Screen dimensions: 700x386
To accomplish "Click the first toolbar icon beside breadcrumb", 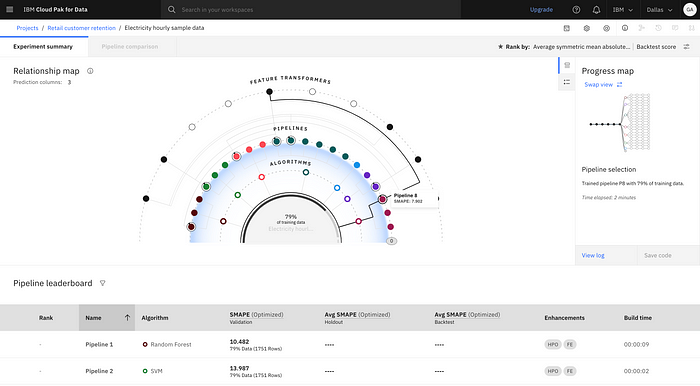I will click(567, 28).
